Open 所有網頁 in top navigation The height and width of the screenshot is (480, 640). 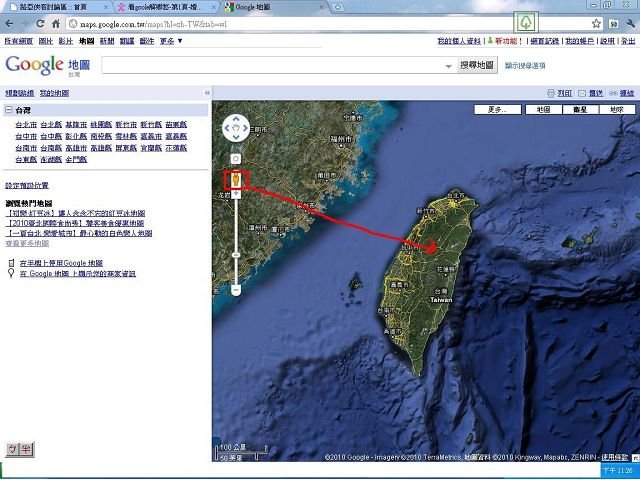(x=18, y=41)
